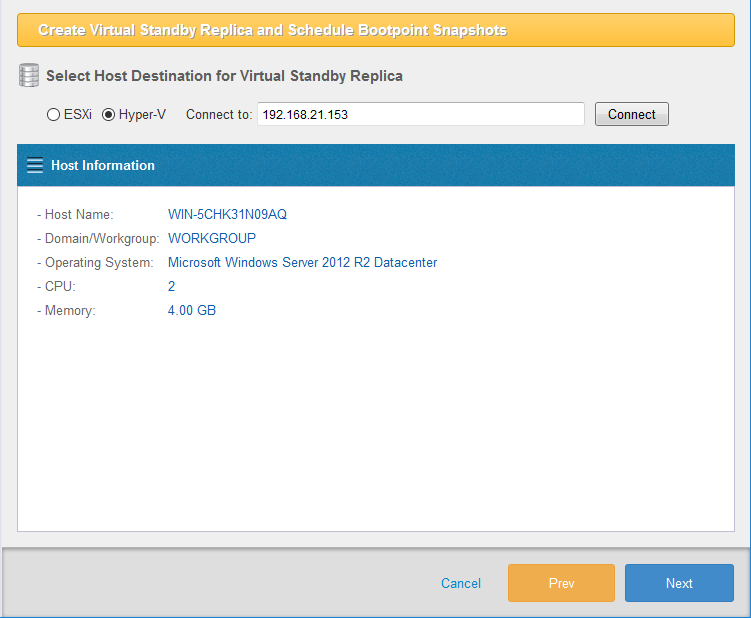Click the Host Name label
Image resolution: width=751 pixels, height=618 pixels.
pos(79,214)
